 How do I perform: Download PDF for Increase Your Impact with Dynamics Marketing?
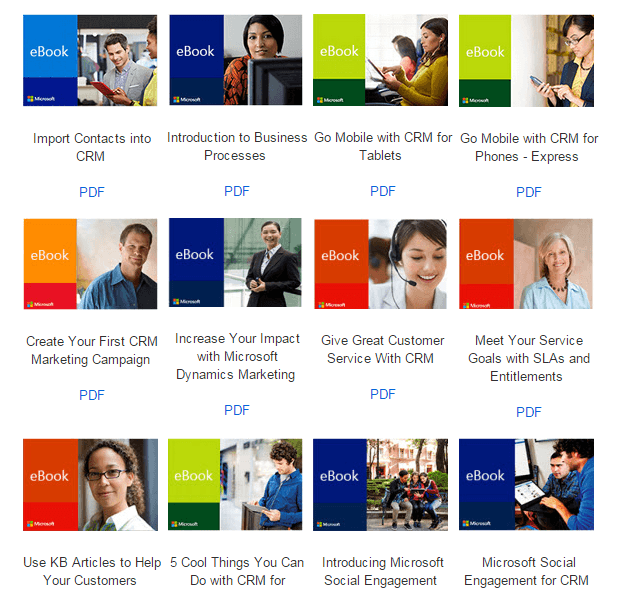[x=237, y=410]
